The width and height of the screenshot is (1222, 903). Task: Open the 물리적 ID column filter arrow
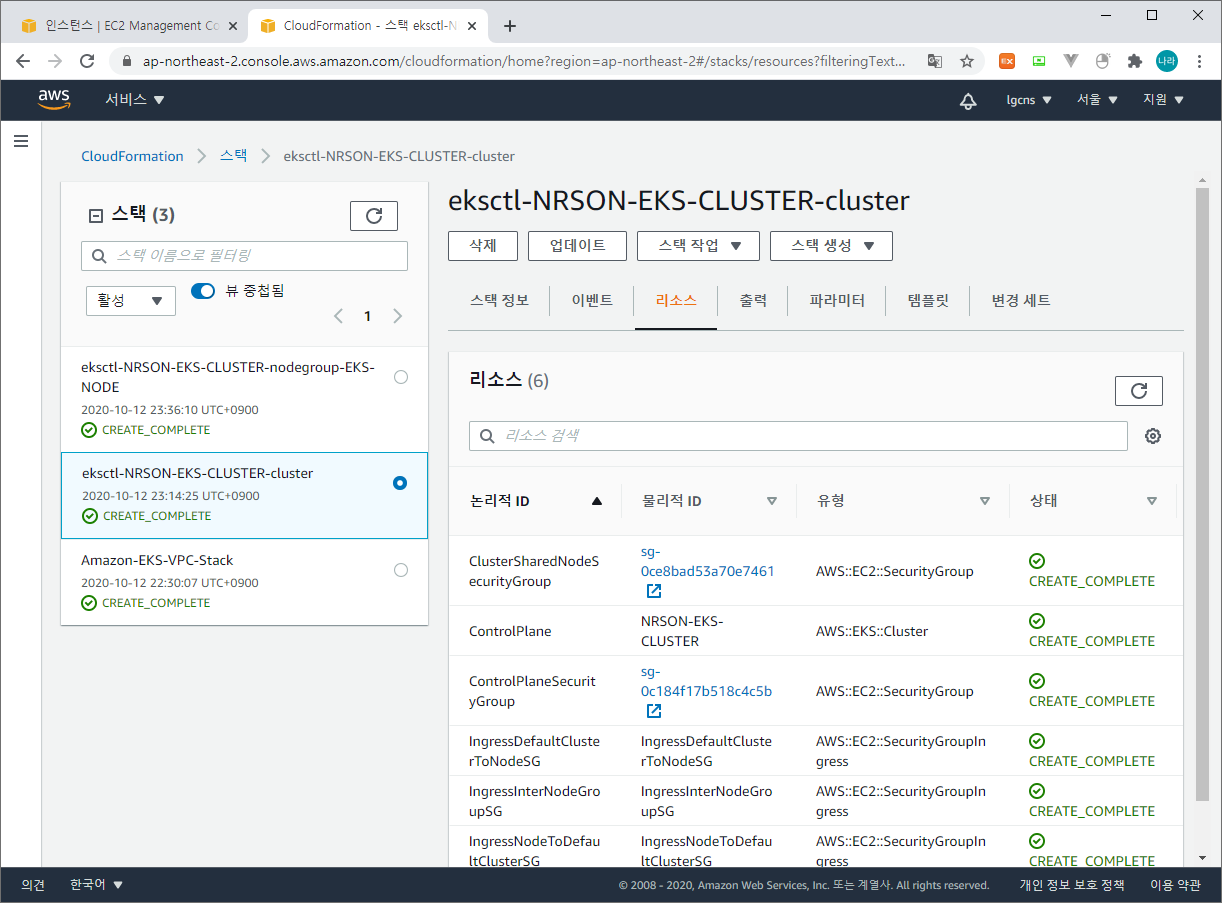[771, 501]
